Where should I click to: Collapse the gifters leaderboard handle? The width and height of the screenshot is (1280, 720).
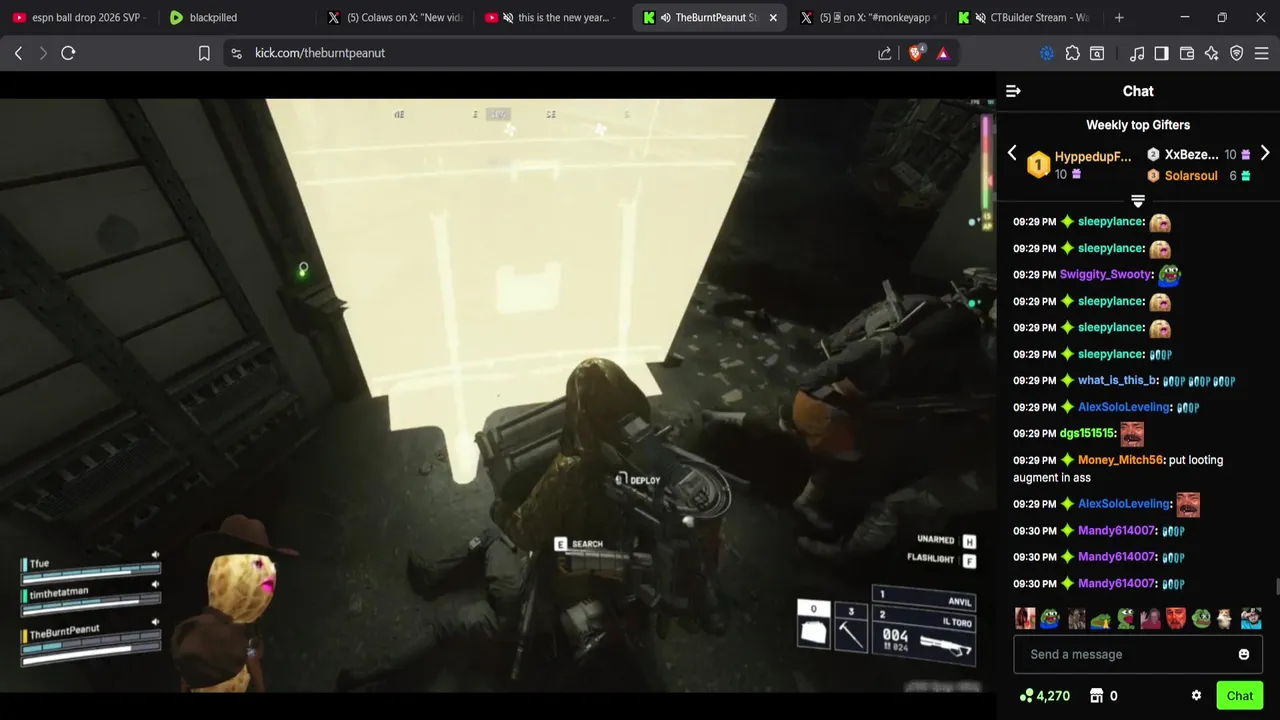click(1138, 201)
